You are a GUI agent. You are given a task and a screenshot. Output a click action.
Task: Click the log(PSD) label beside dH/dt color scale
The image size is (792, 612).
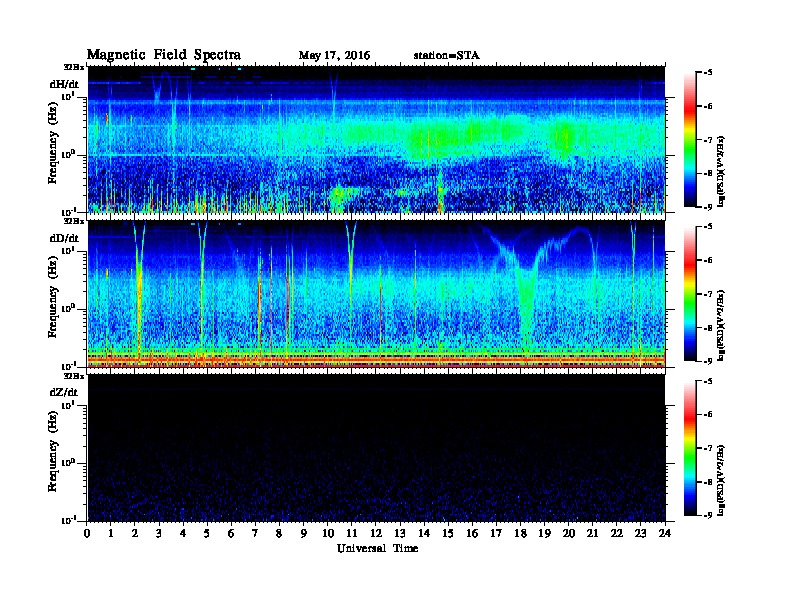tap(721, 172)
